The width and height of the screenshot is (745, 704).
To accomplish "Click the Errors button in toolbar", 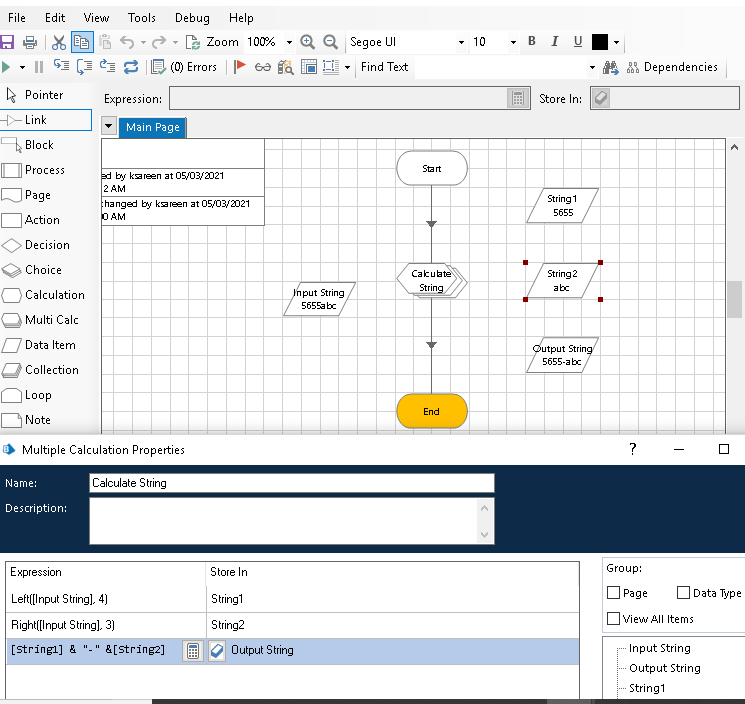I will 185,67.
